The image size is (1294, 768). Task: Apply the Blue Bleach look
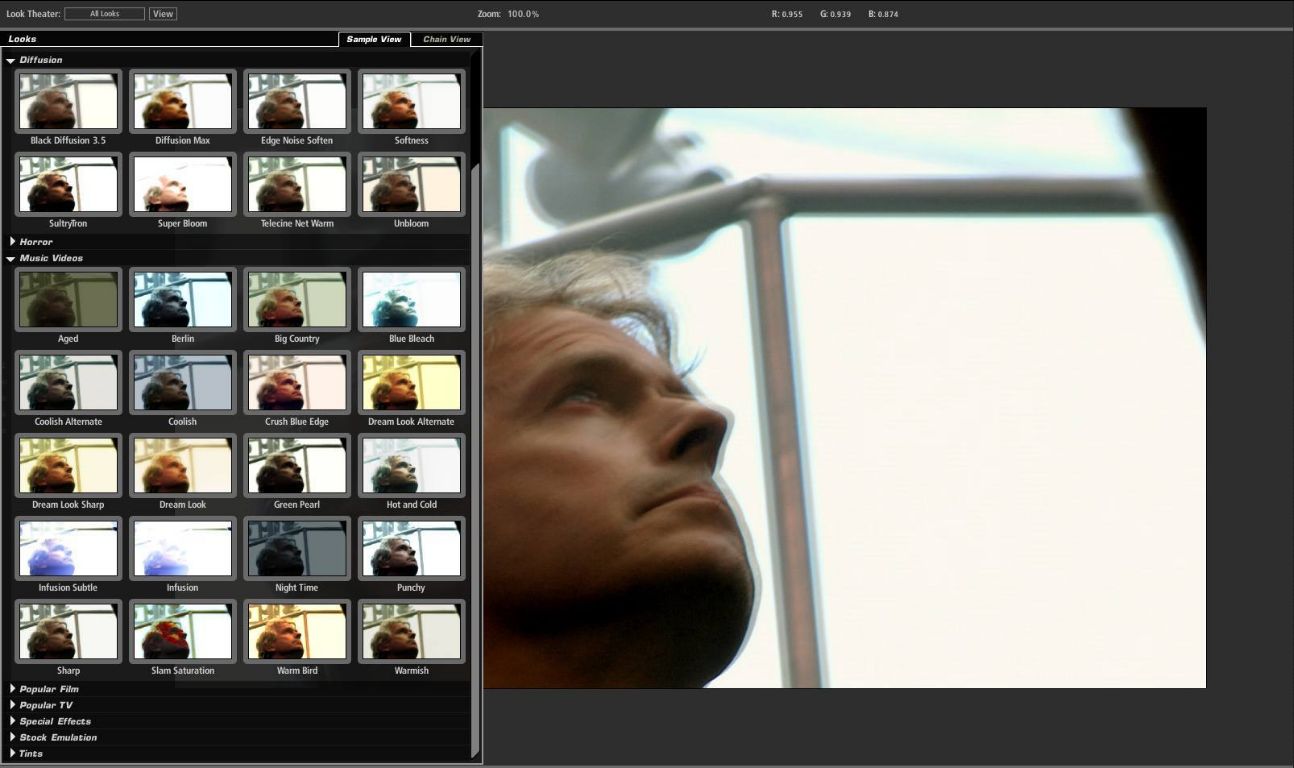tap(411, 299)
